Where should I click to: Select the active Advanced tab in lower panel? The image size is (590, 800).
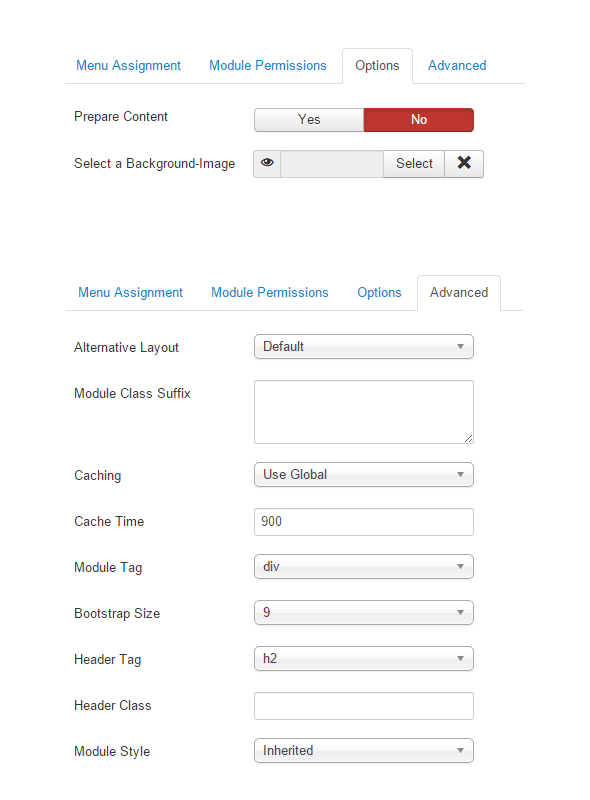[459, 293]
